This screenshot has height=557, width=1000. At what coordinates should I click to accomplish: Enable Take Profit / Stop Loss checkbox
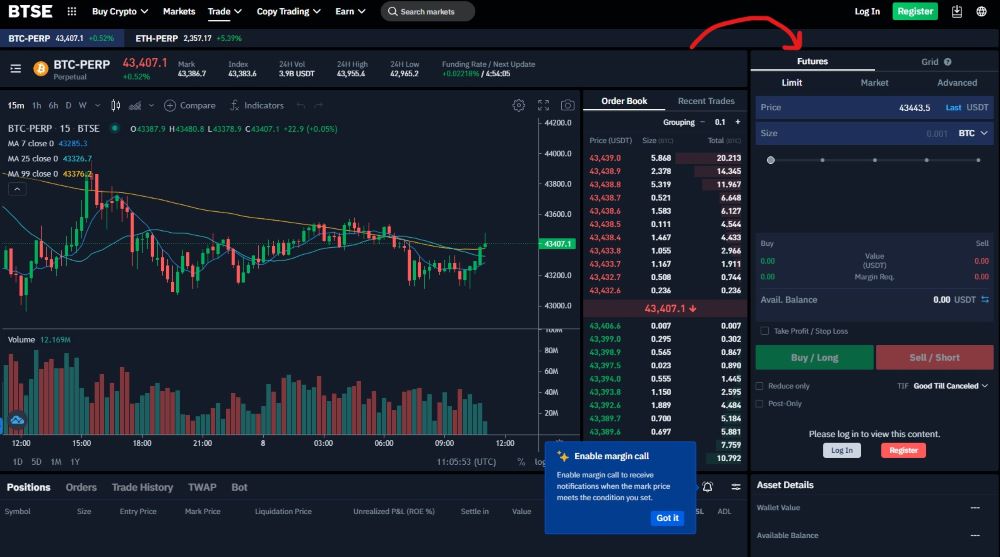pyautogui.click(x=764, y=331)
